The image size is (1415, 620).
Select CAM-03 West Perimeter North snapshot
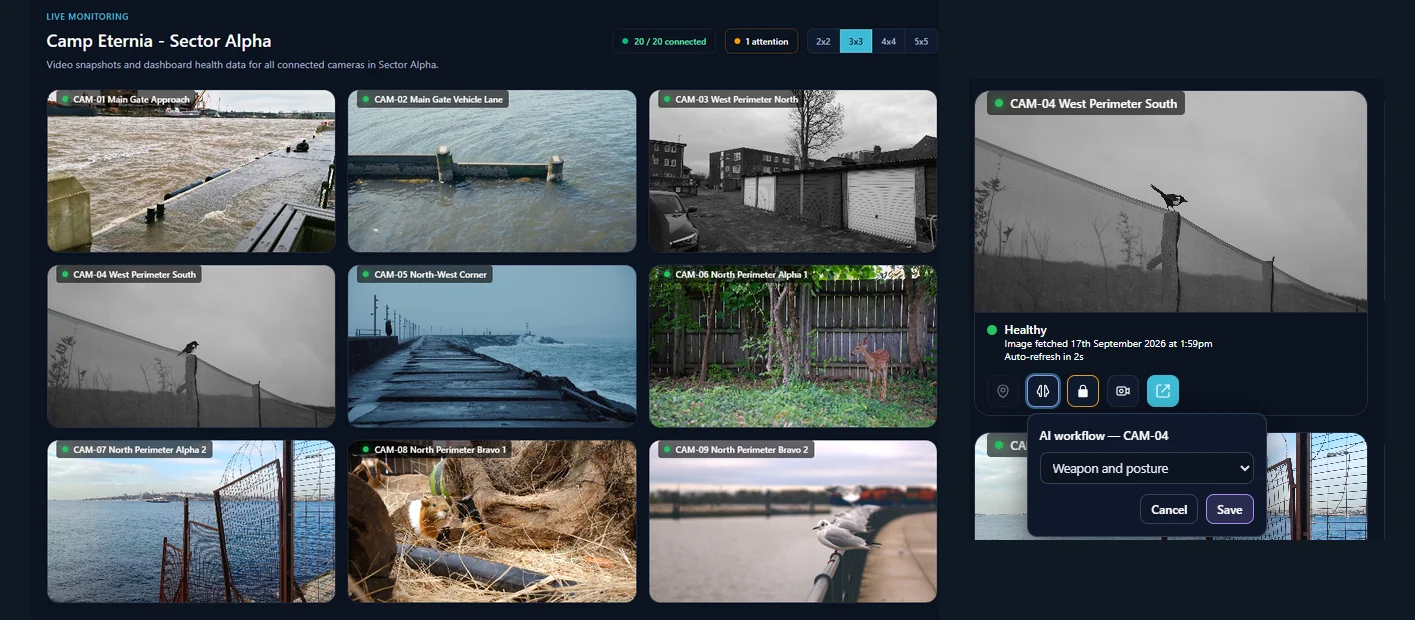[793, 171]
